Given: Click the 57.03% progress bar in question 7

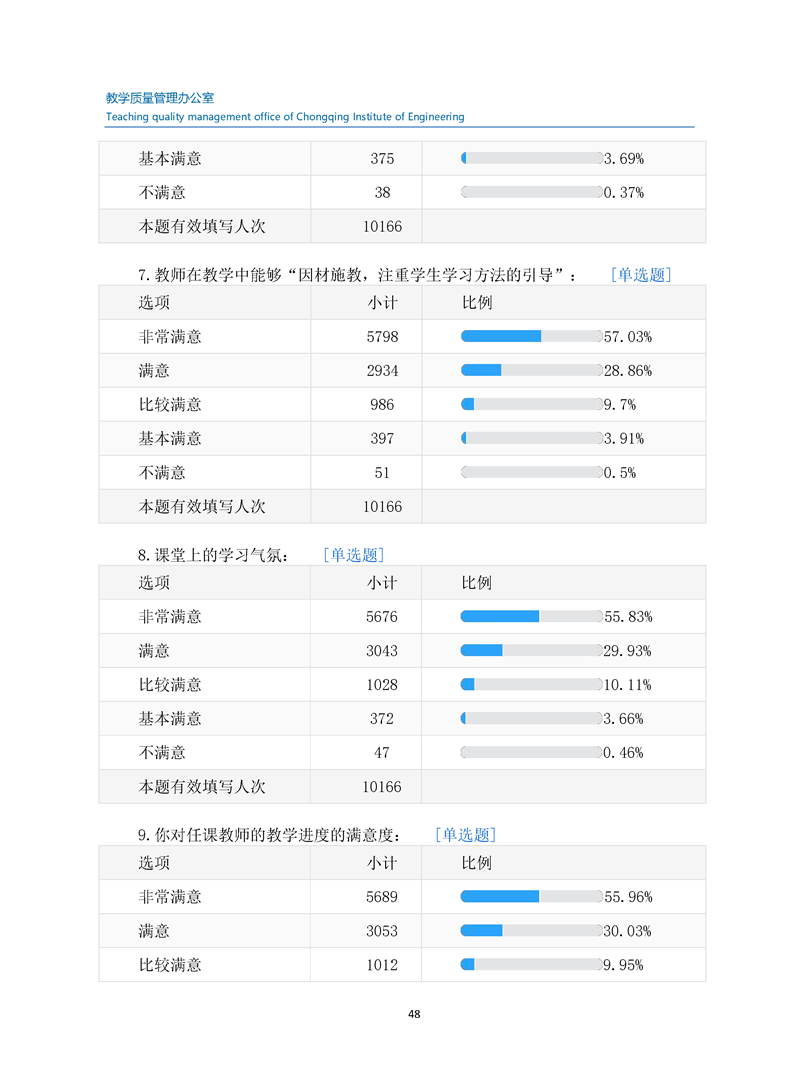Looking at the screenshot, I should coord(531,337).
